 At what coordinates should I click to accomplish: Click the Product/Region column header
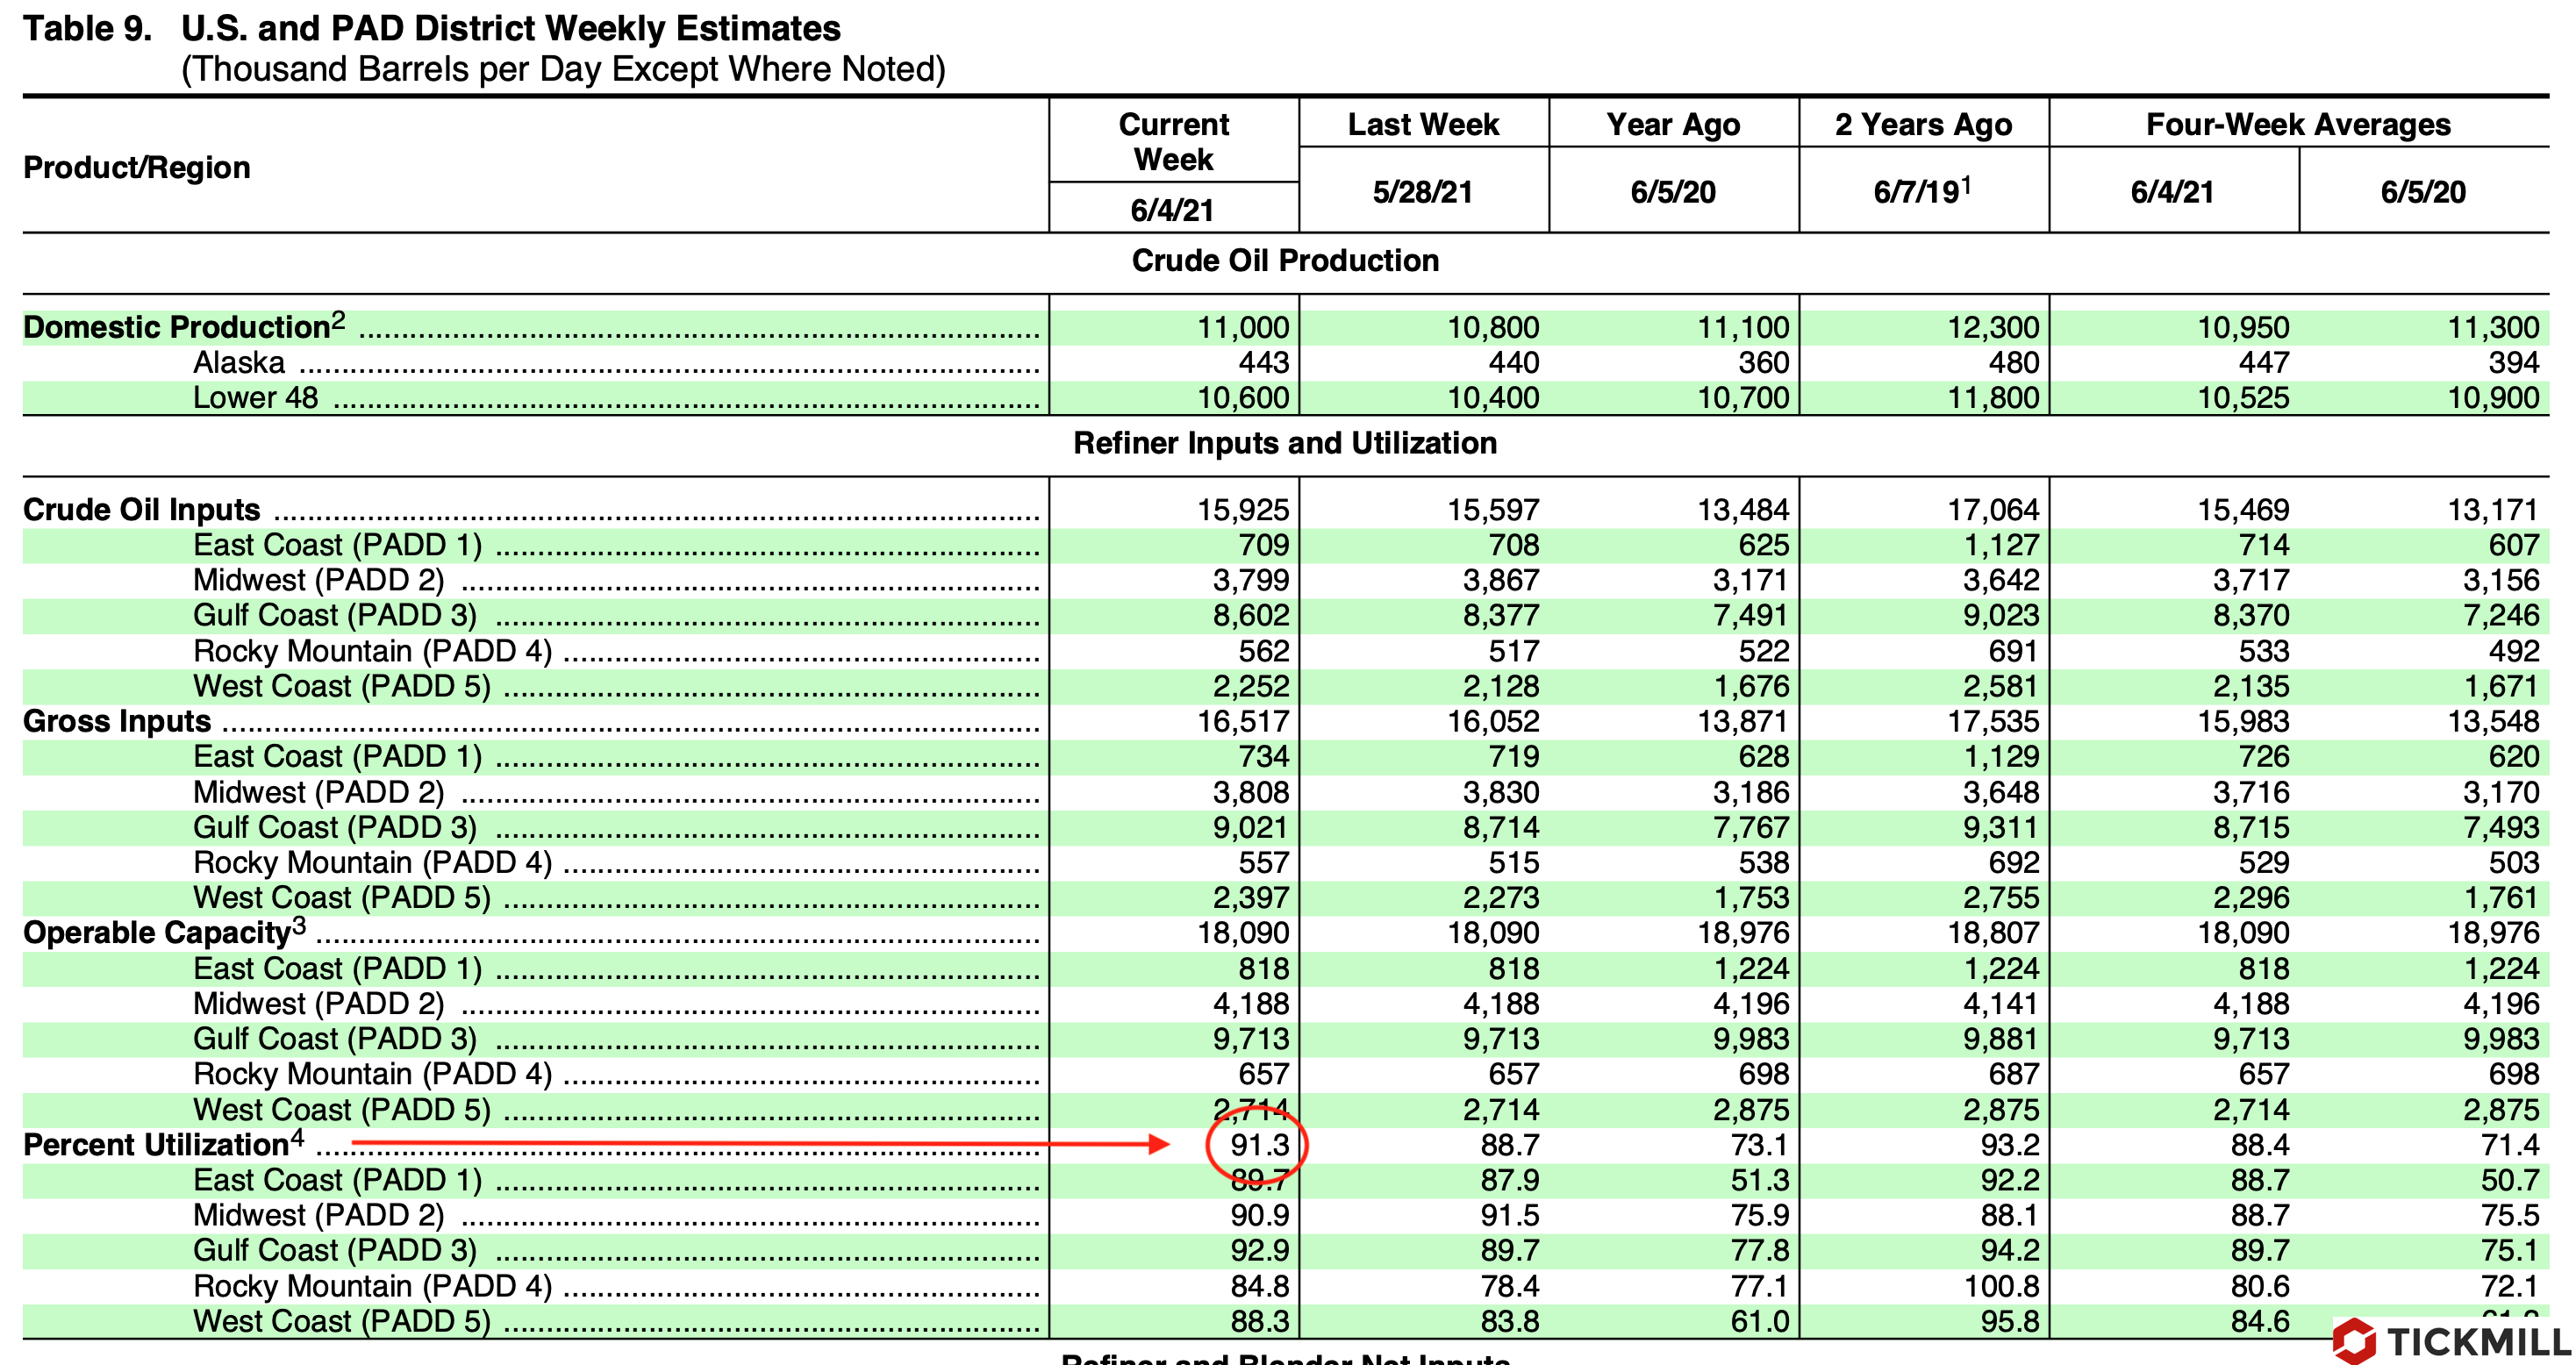pyautogui.click(x=137, y=167)
